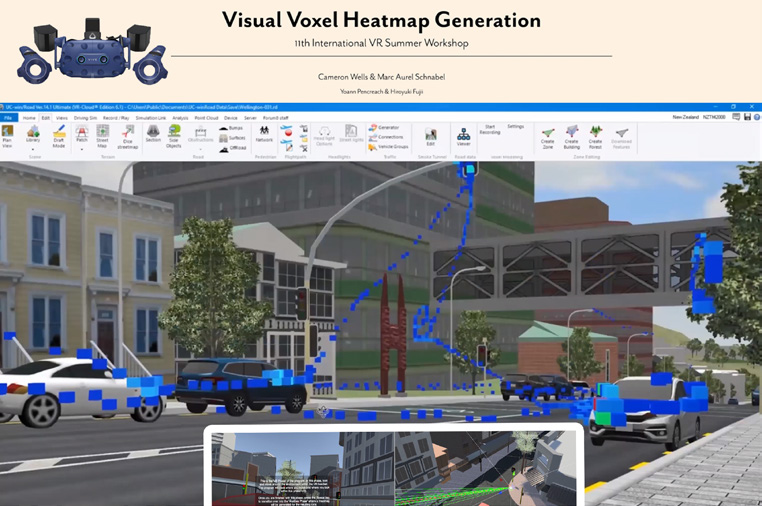Click the edit flightpath plane icon
Image resolution: width=762 pixels, height=506 pixels.
pyautogui.click(x=286, y=144)
